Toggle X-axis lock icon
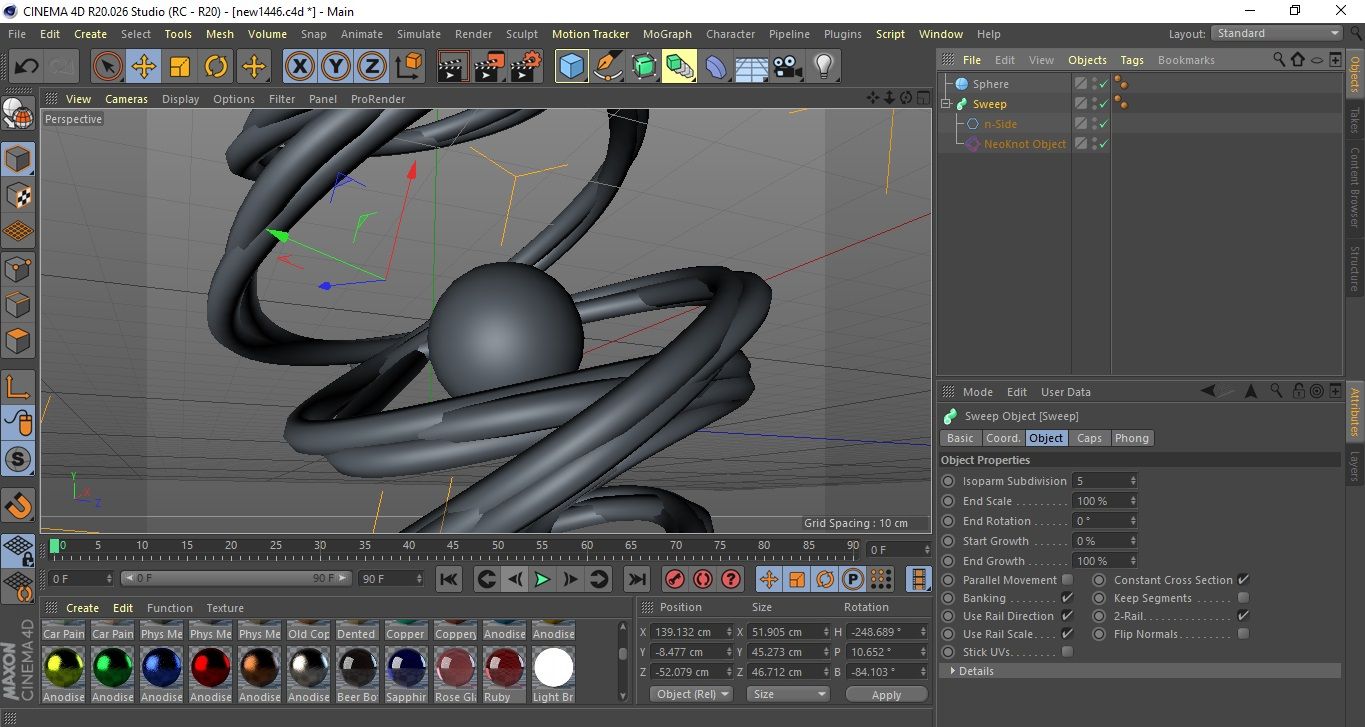The image size is (1365, 727). [x=298, y=67]
